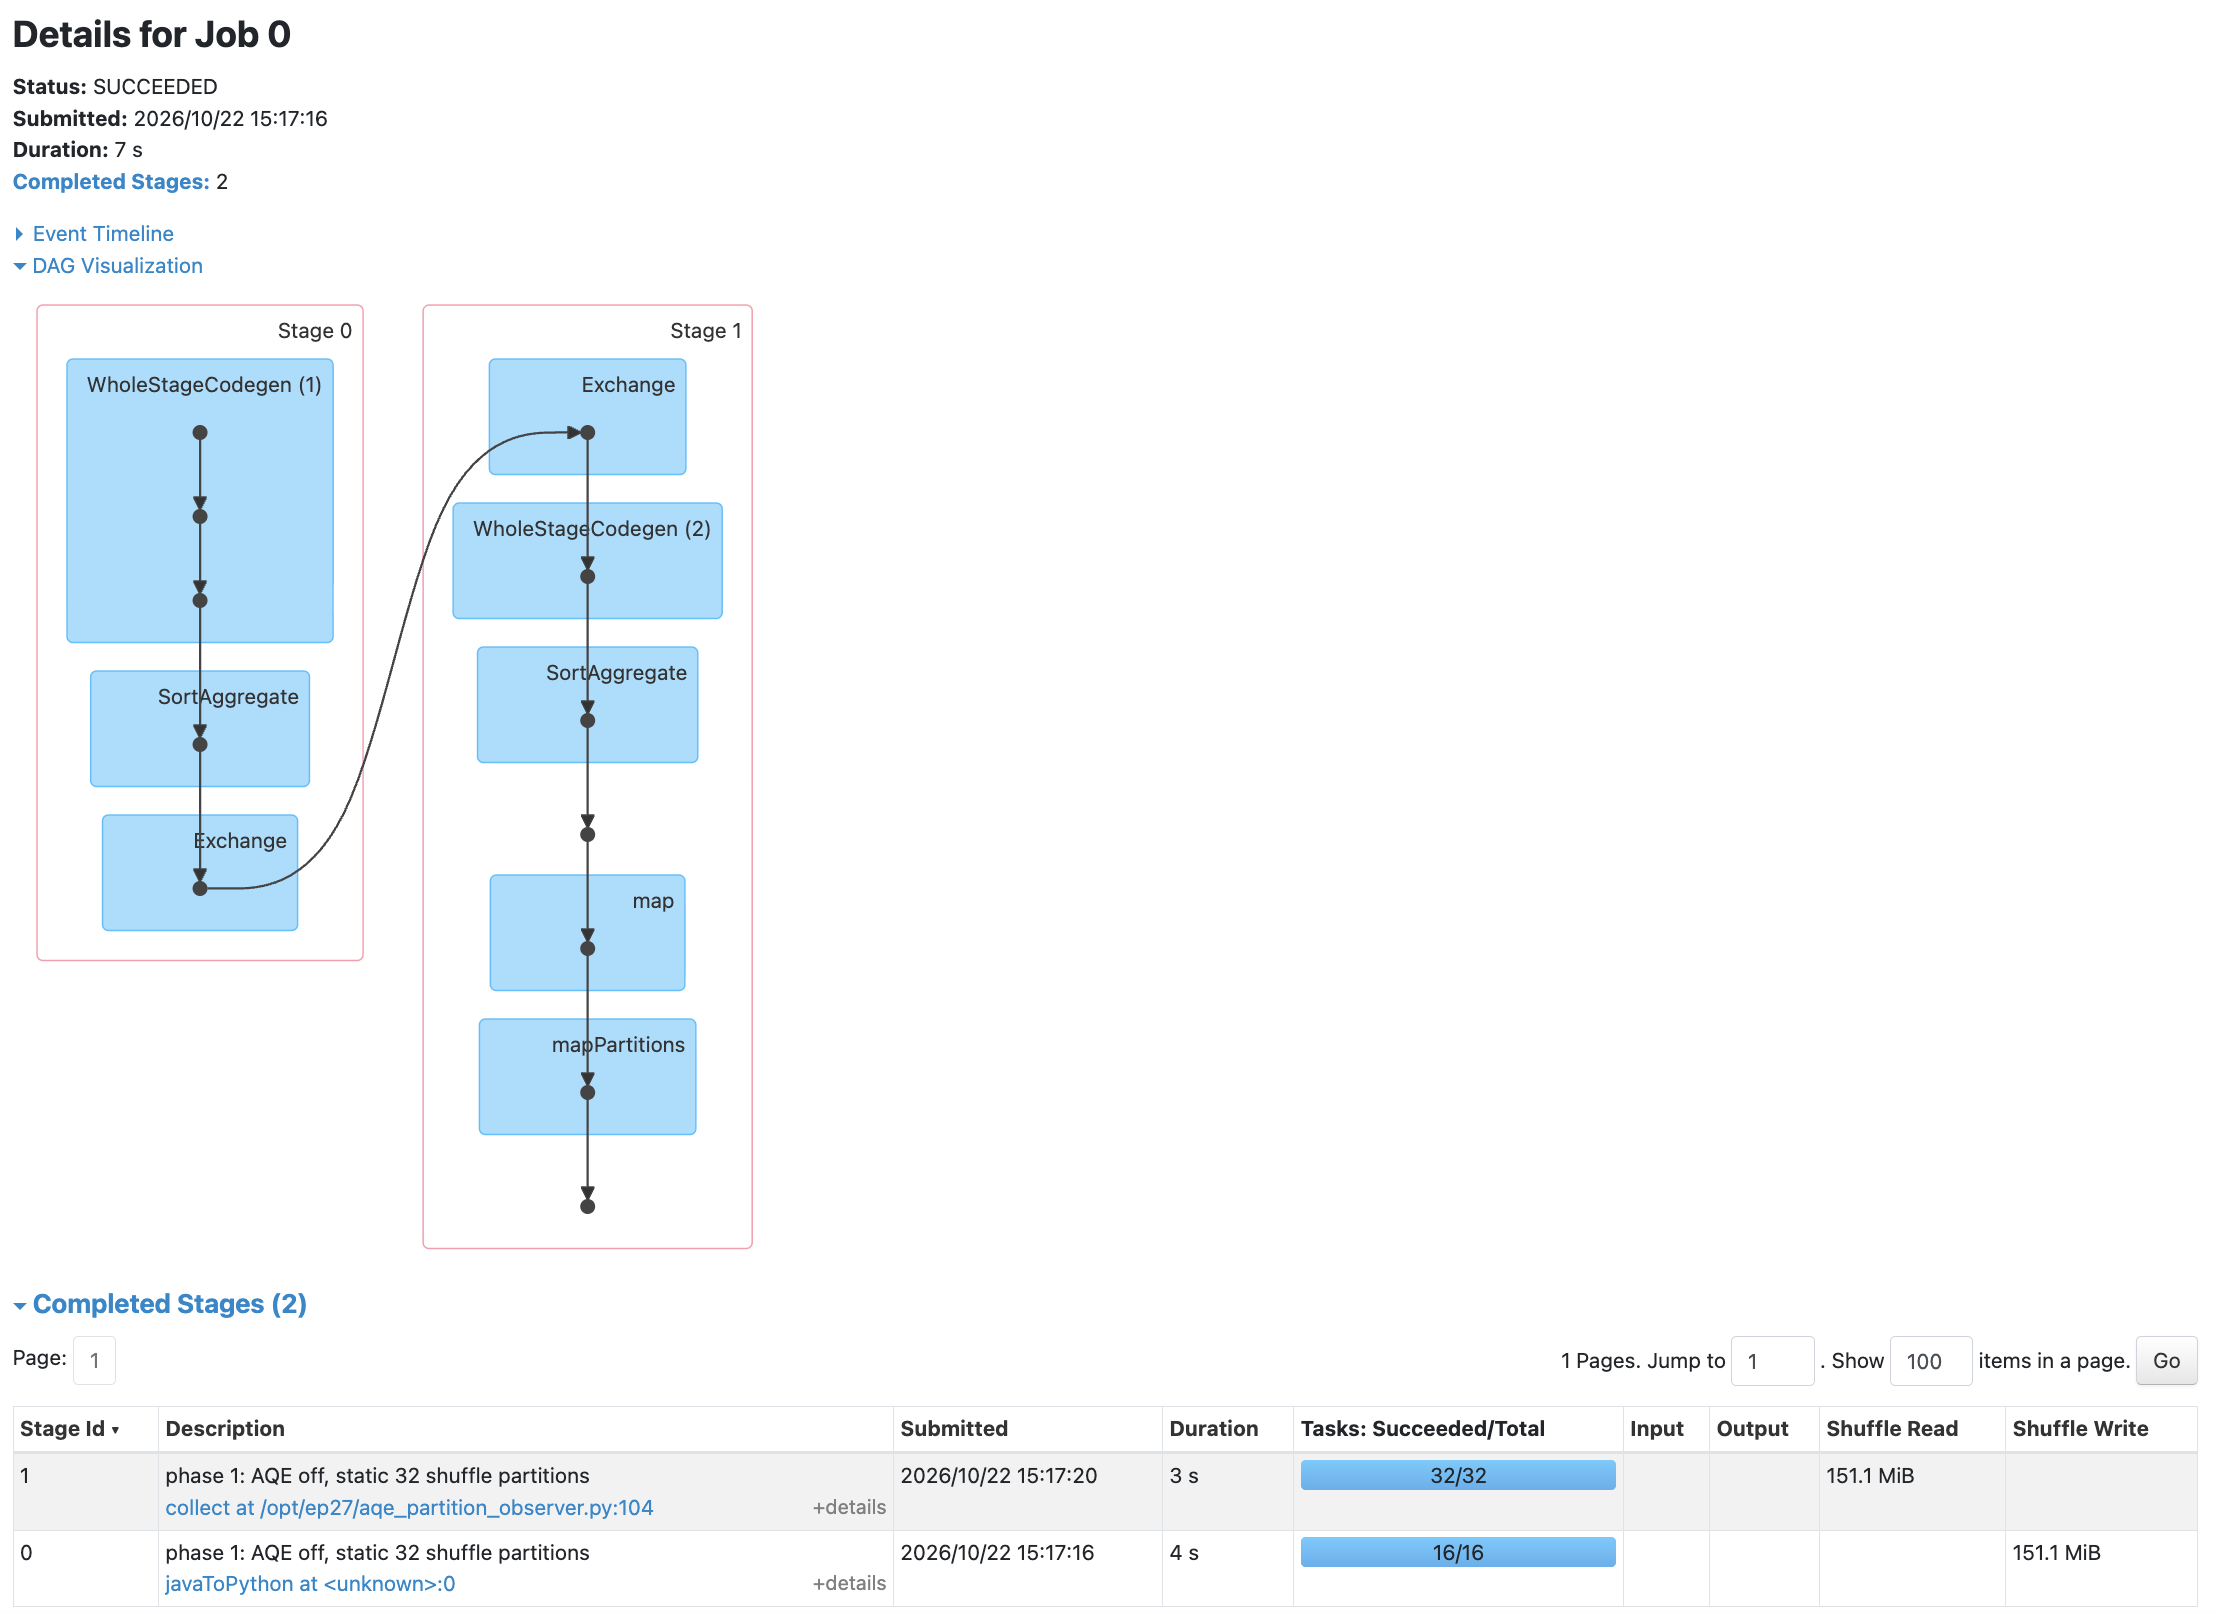This screenshot has height=1614, width=2216.
Task: Select the Exchange node in Stage 0
Action: point(200,872)
